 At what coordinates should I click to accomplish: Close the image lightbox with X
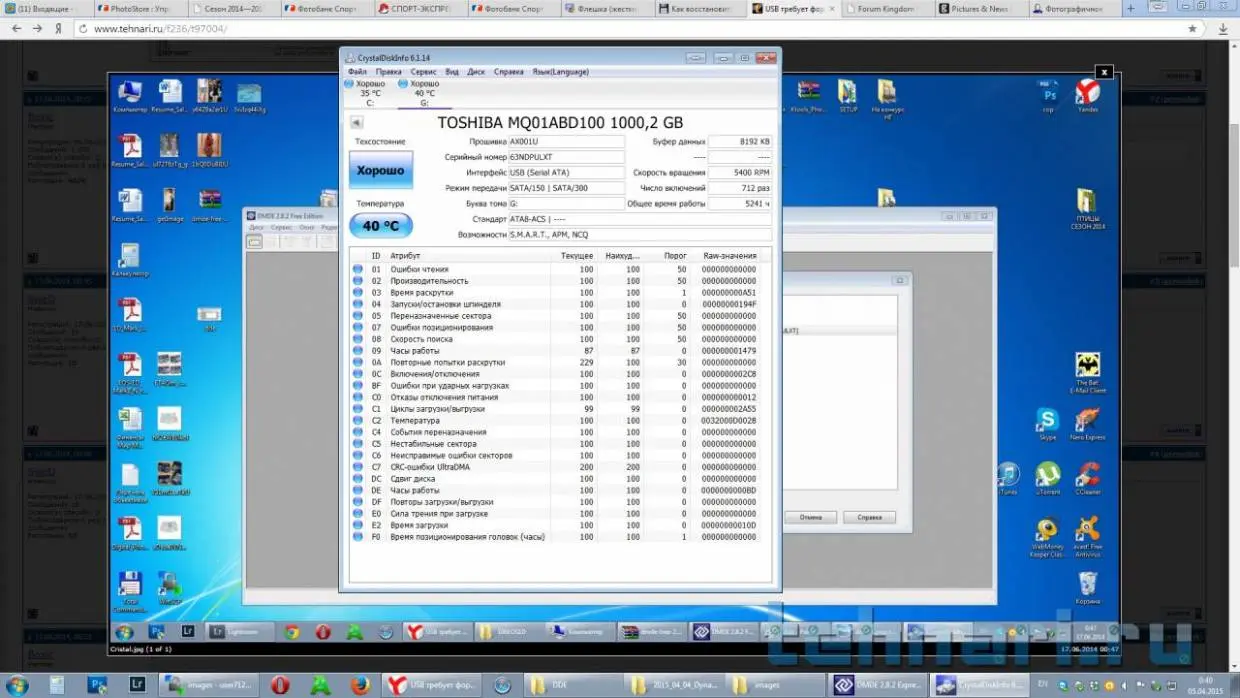[1103, 72]
